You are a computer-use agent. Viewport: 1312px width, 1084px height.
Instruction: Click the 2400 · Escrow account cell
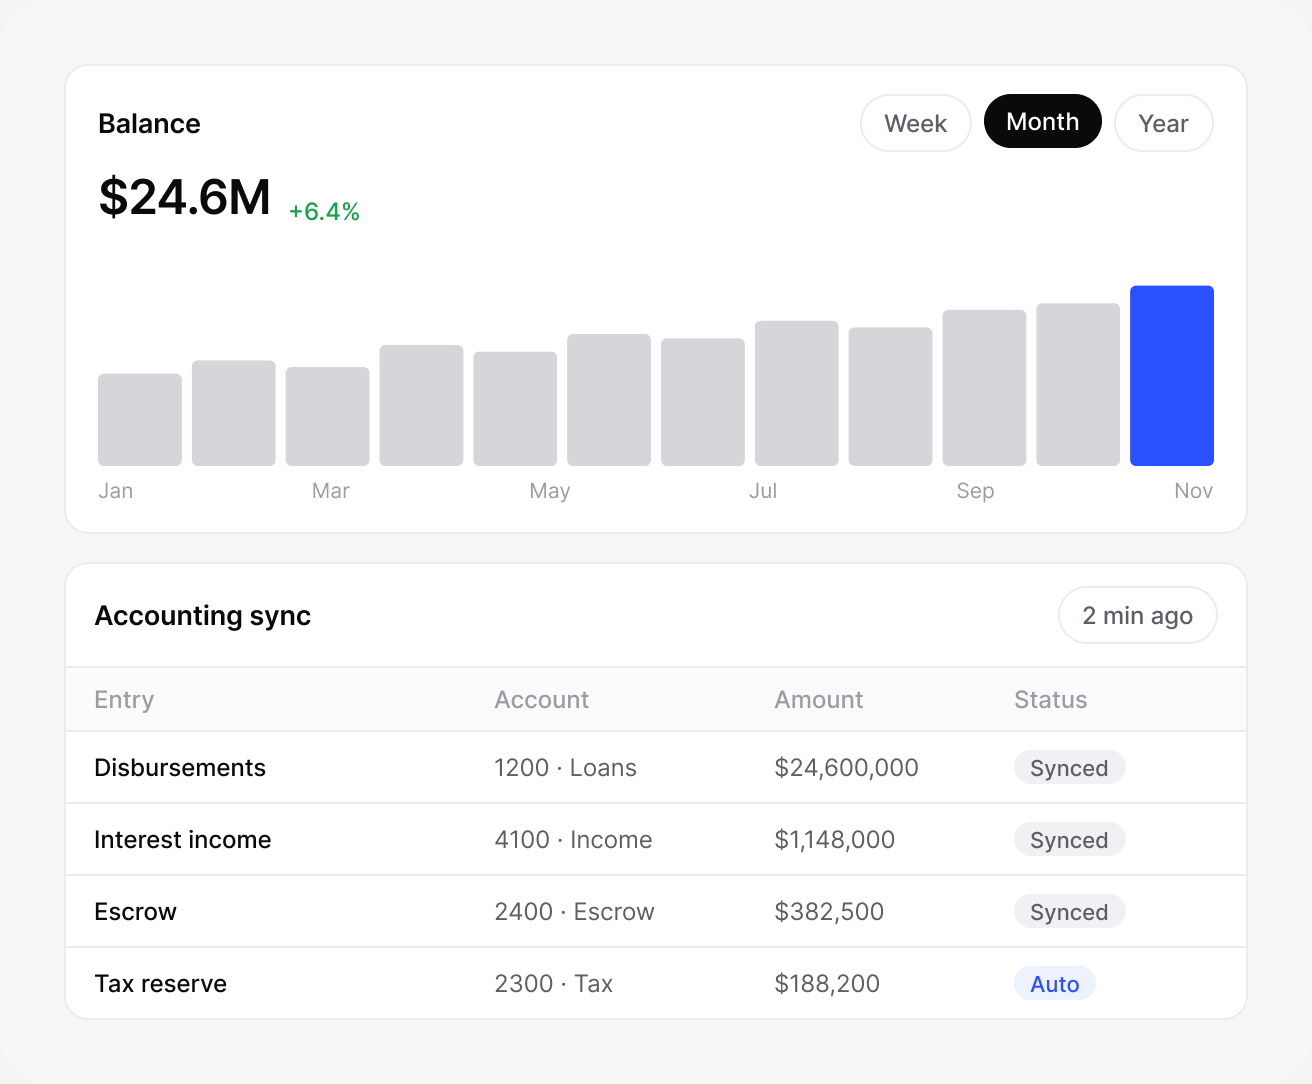574,912
